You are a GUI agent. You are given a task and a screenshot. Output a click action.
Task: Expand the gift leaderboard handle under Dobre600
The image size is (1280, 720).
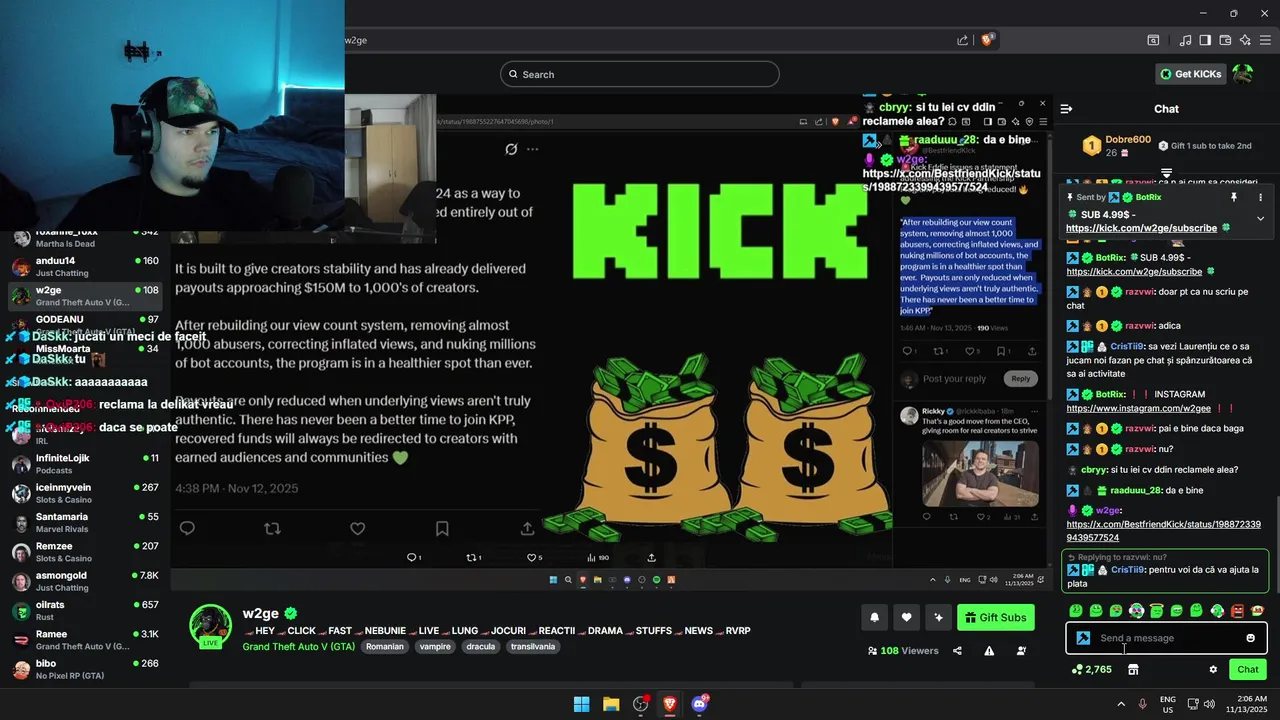point(1166,173)
